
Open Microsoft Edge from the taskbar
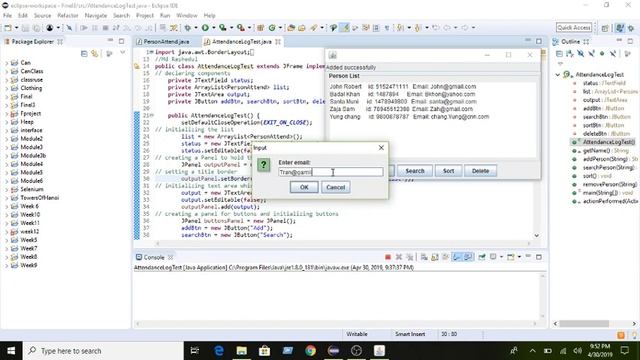[219, 351]
